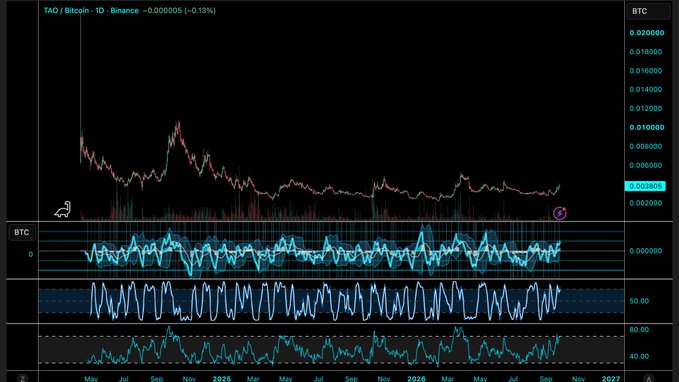Click the 0.010000 price axis label
Screen dimensions: 679x382
coord(647,127)
